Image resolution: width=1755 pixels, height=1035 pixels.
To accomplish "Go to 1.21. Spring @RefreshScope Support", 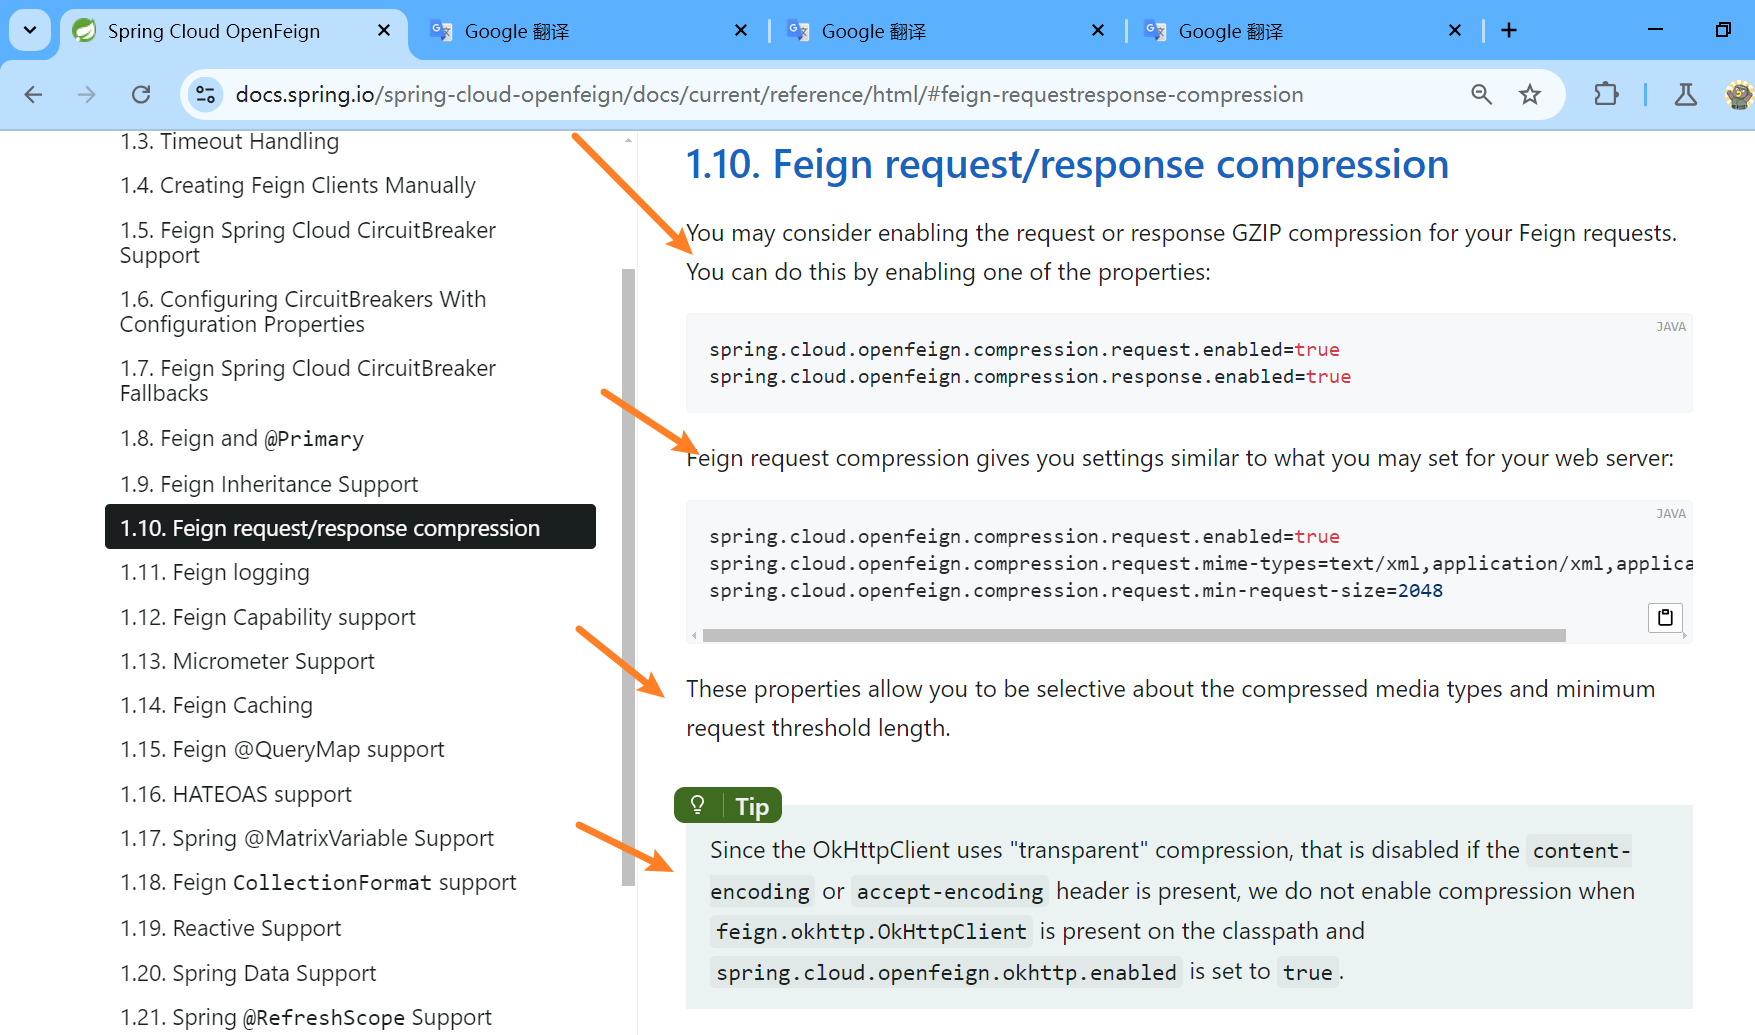I will coord(306,1017).
